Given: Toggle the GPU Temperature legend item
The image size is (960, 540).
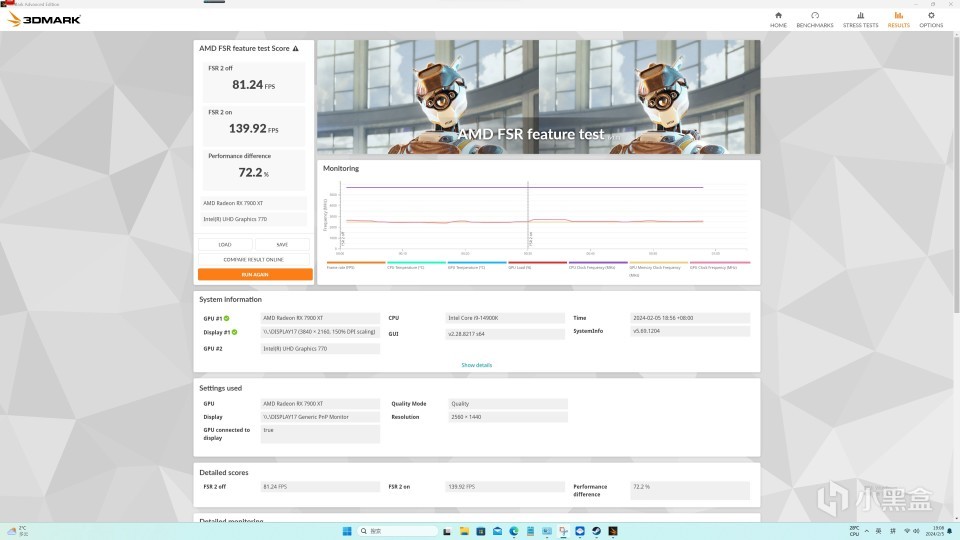Looking at the screenshot, I should [x=477, y=265].
